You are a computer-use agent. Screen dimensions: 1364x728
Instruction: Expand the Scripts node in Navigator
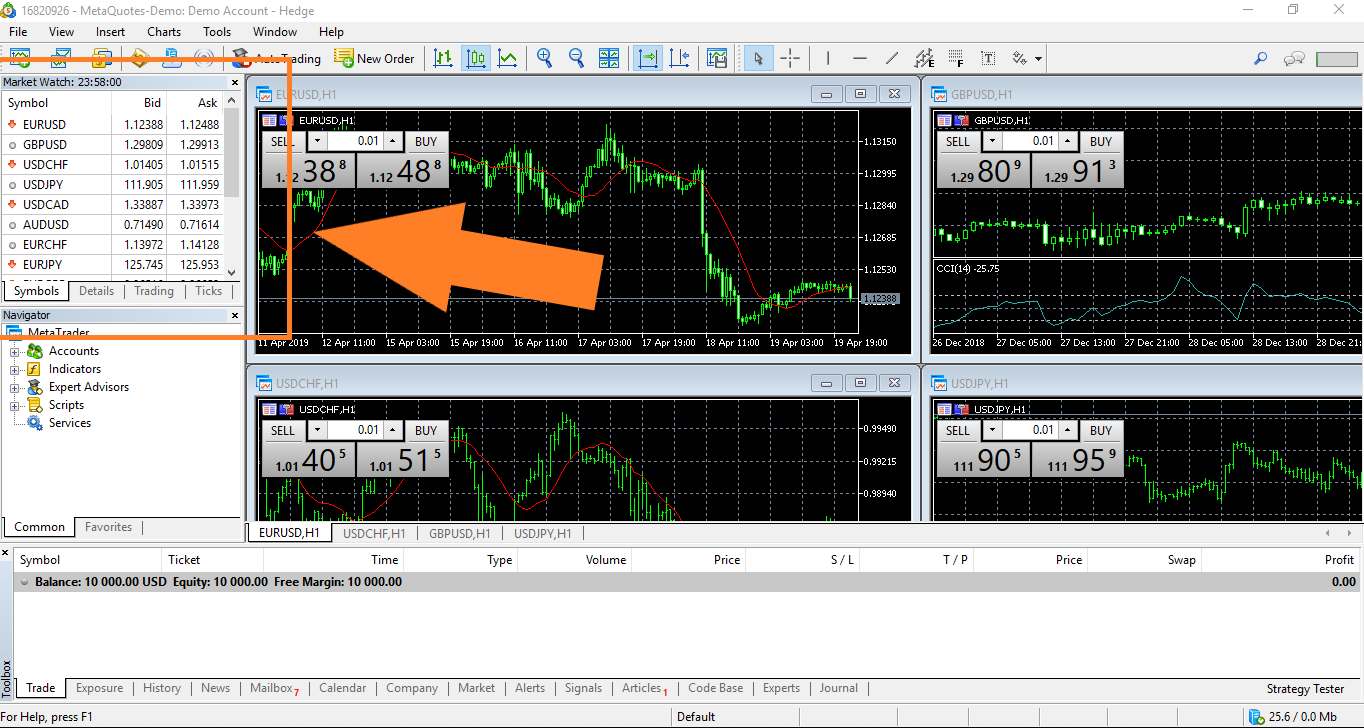tap(15, 405)
